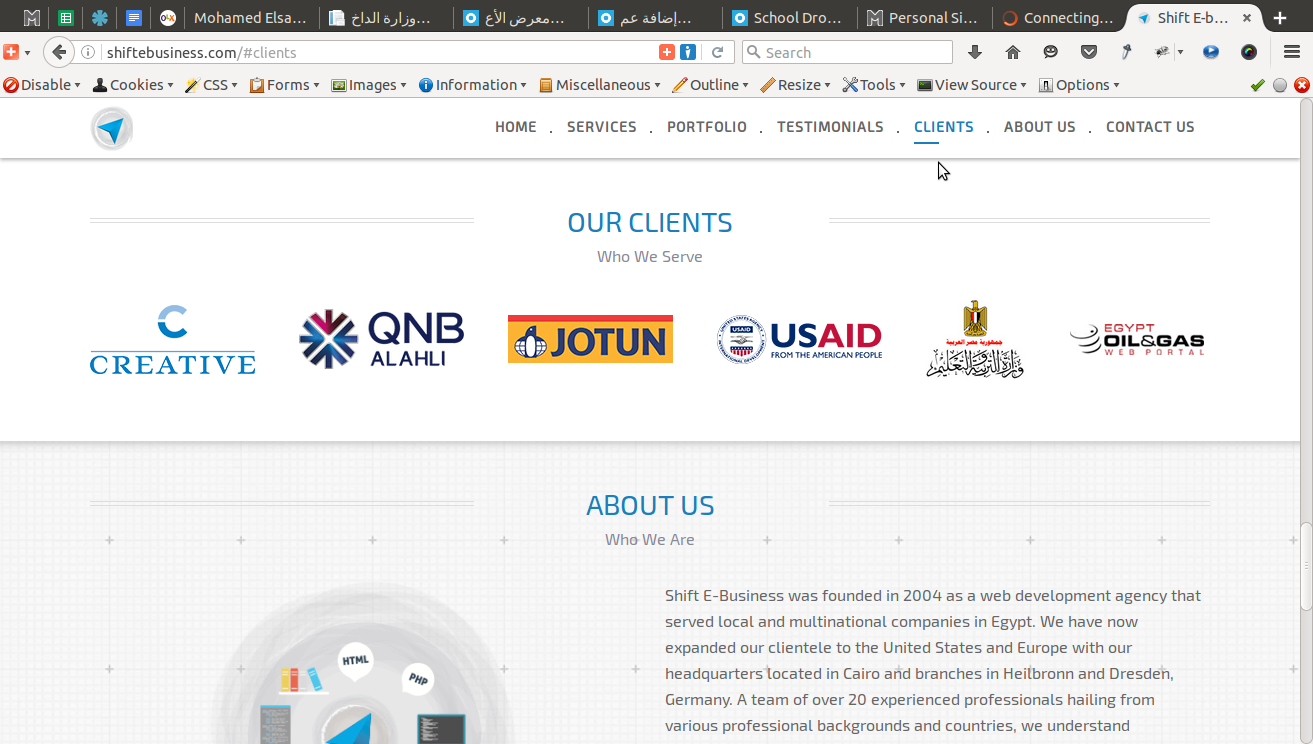Click the orange plus icon in address bar

coord(667,52)
